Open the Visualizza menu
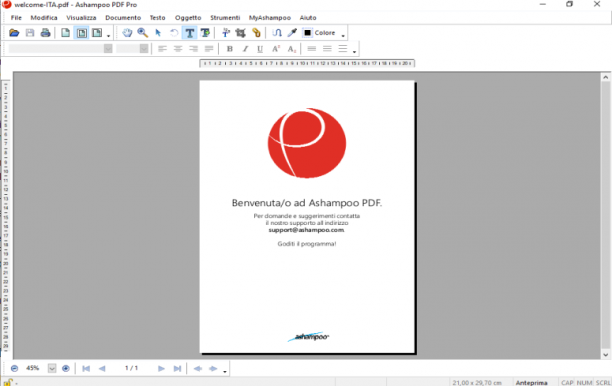Viewport: 612px width, 386px height. [x=81, y=18]
